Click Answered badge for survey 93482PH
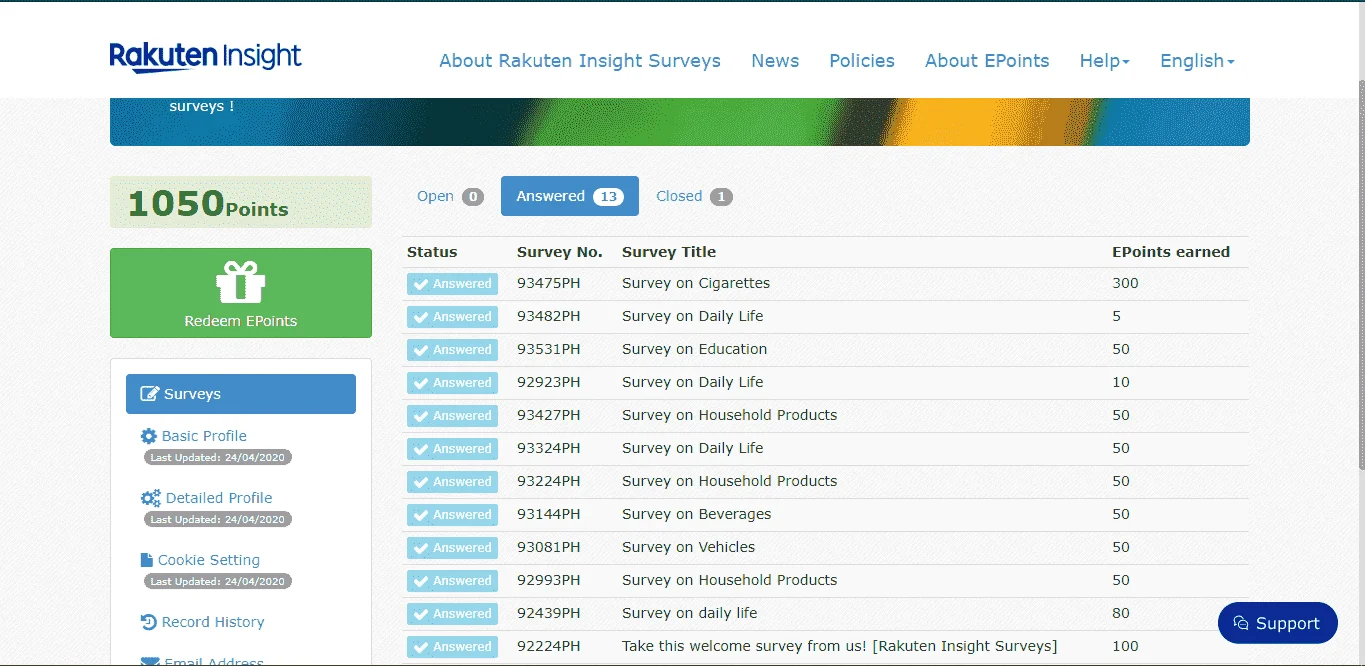 (452, 317)
